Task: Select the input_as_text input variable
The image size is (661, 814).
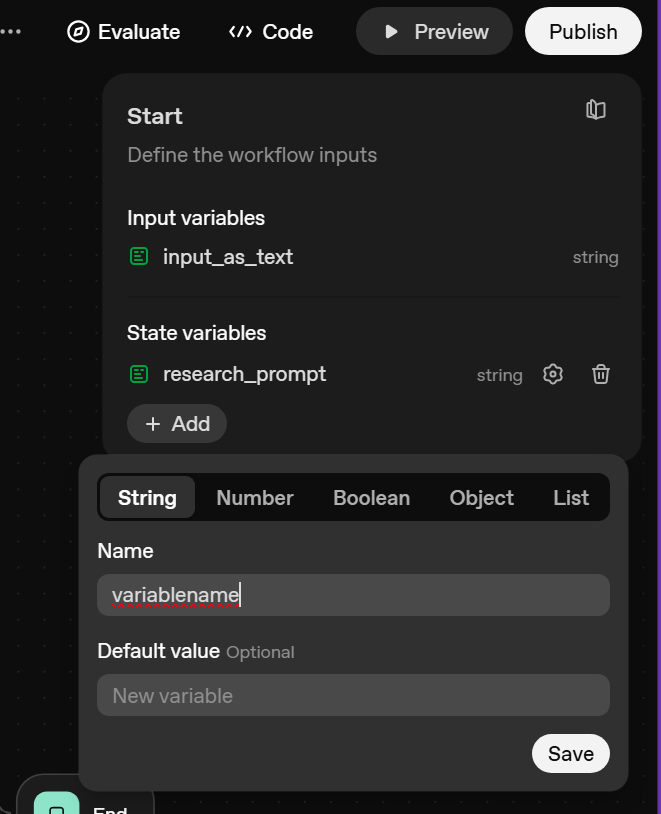Action: pyautogui.click(x=227, y=257)
